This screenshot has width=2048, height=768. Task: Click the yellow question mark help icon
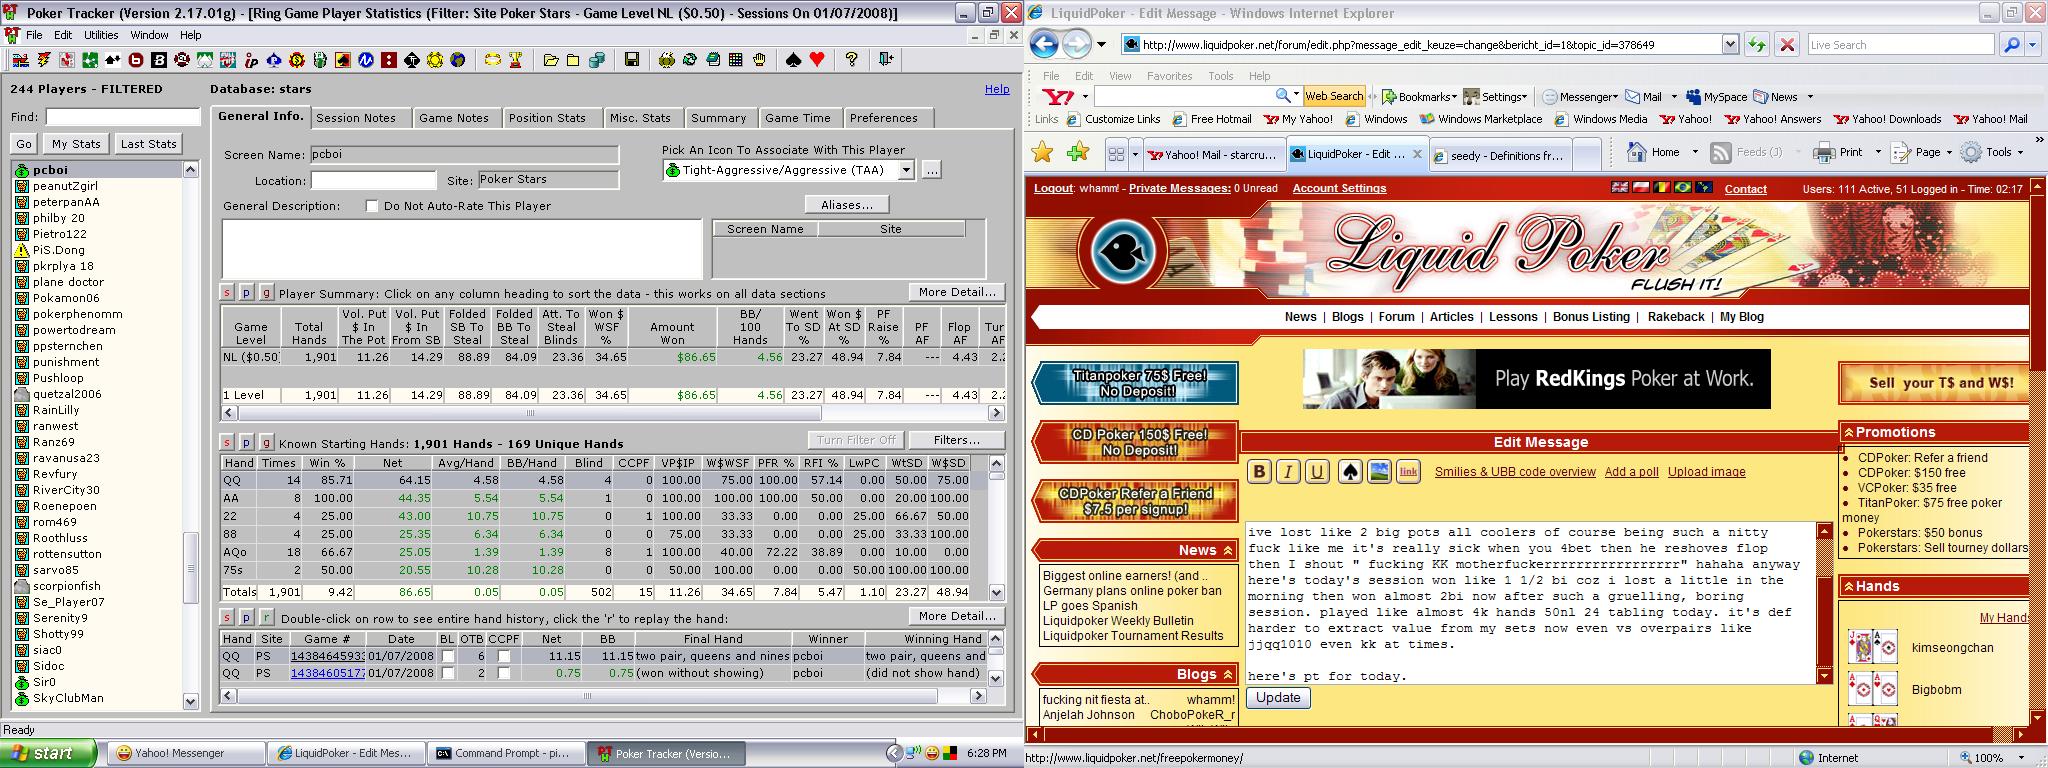(851, 60)
